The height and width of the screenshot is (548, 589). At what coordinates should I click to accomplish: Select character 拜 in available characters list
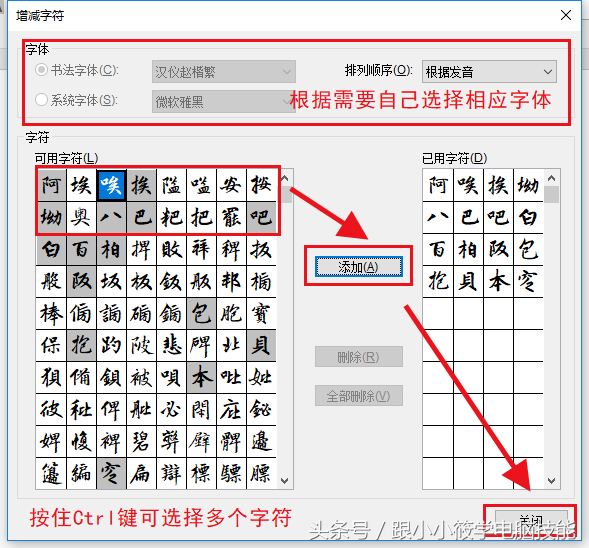point(201,249)
